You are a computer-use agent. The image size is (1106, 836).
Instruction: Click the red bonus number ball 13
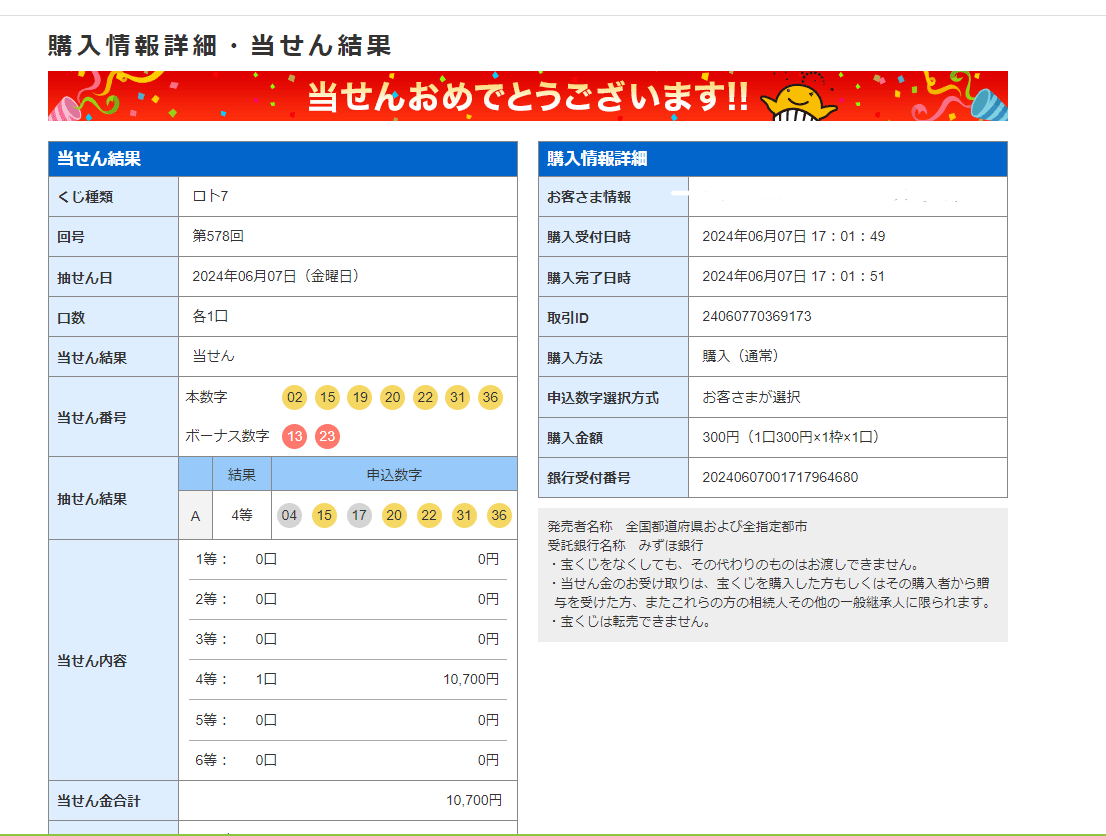pyautogui.click(x=294, y=437)
